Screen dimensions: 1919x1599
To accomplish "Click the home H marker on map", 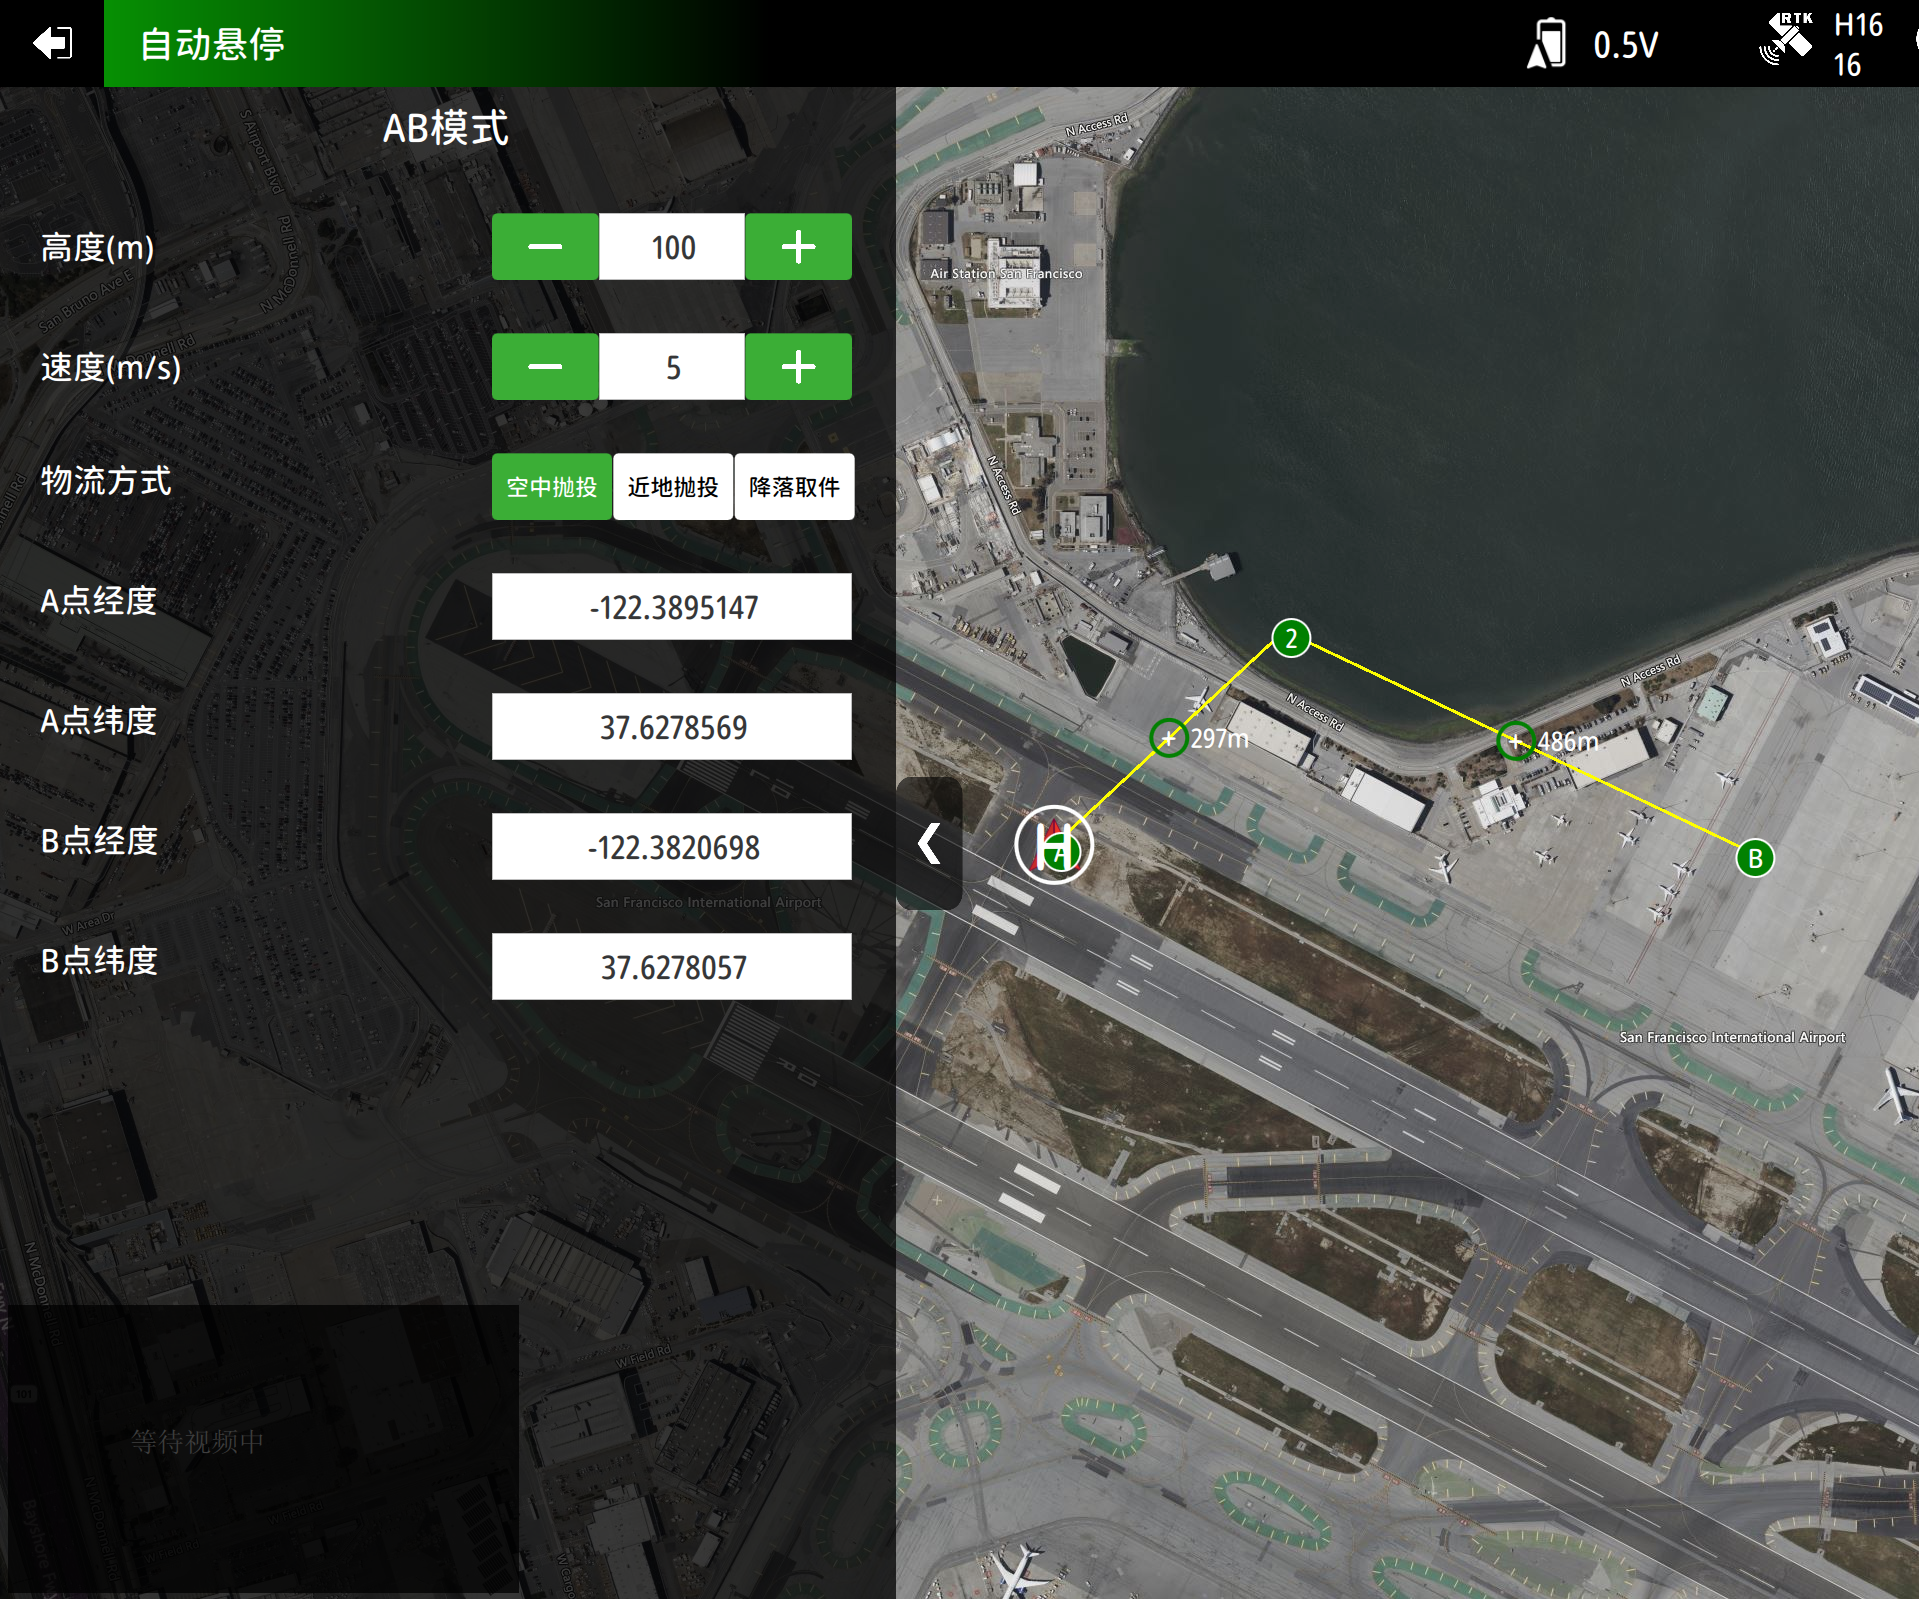I will pos(1054,845).
